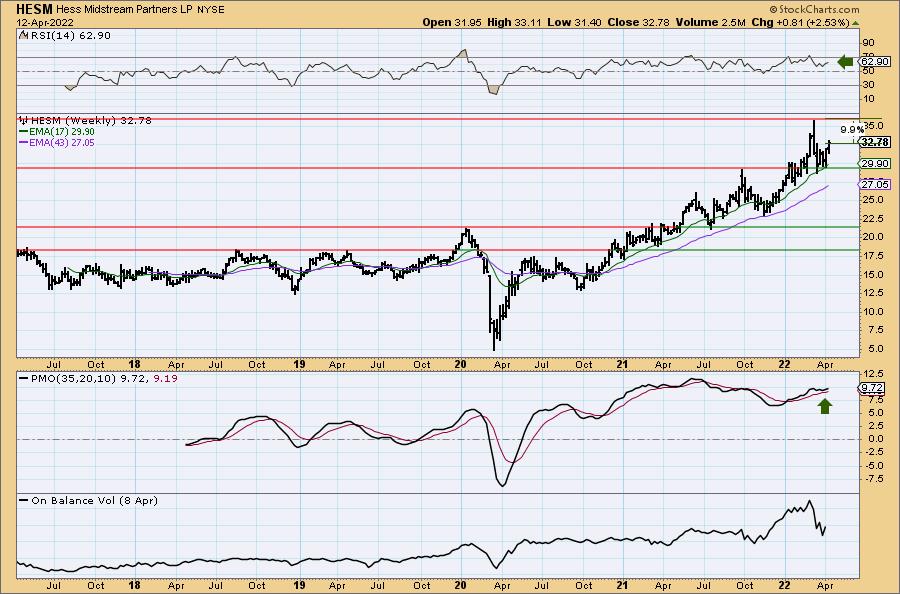Click the Low 31.40 value
Screen dimensions: 900x594
(x=573, y=22)
